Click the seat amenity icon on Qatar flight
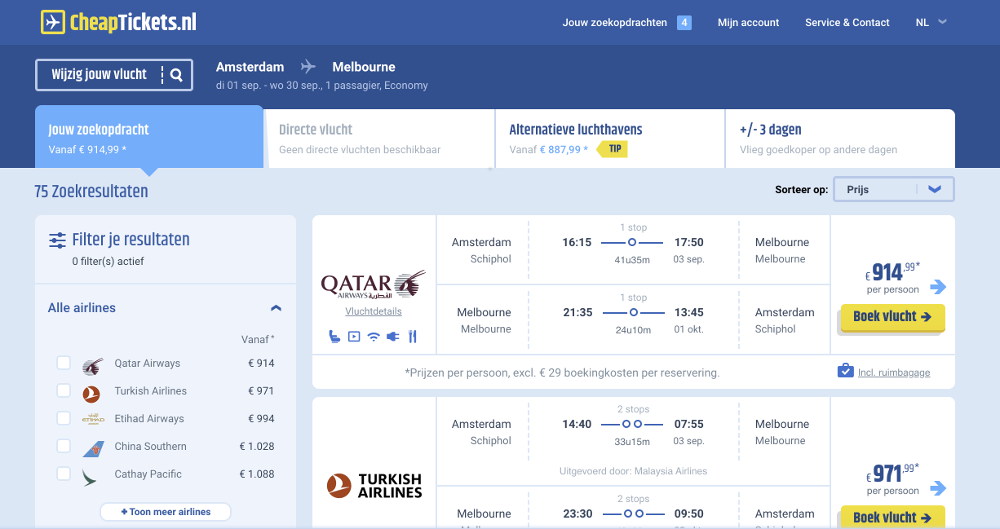This screenshot has height=529, width=1000. 334,336
